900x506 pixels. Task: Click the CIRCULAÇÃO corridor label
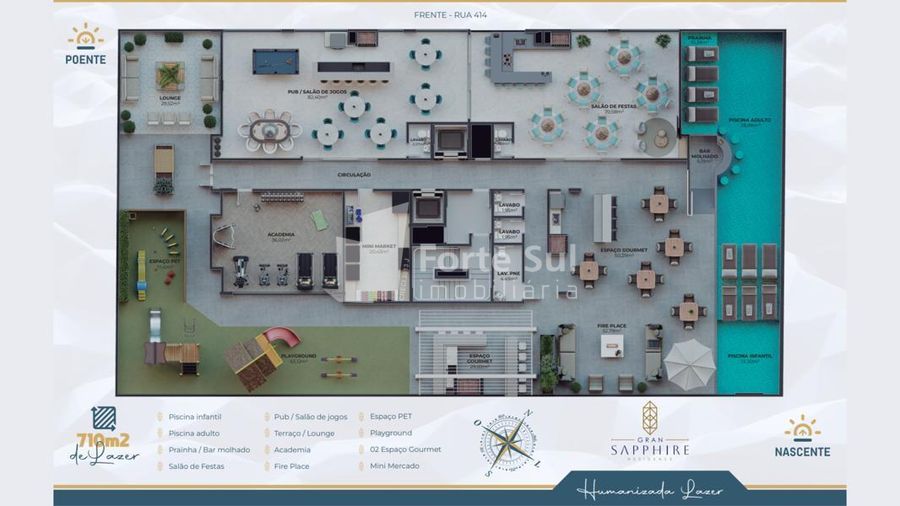354,174
